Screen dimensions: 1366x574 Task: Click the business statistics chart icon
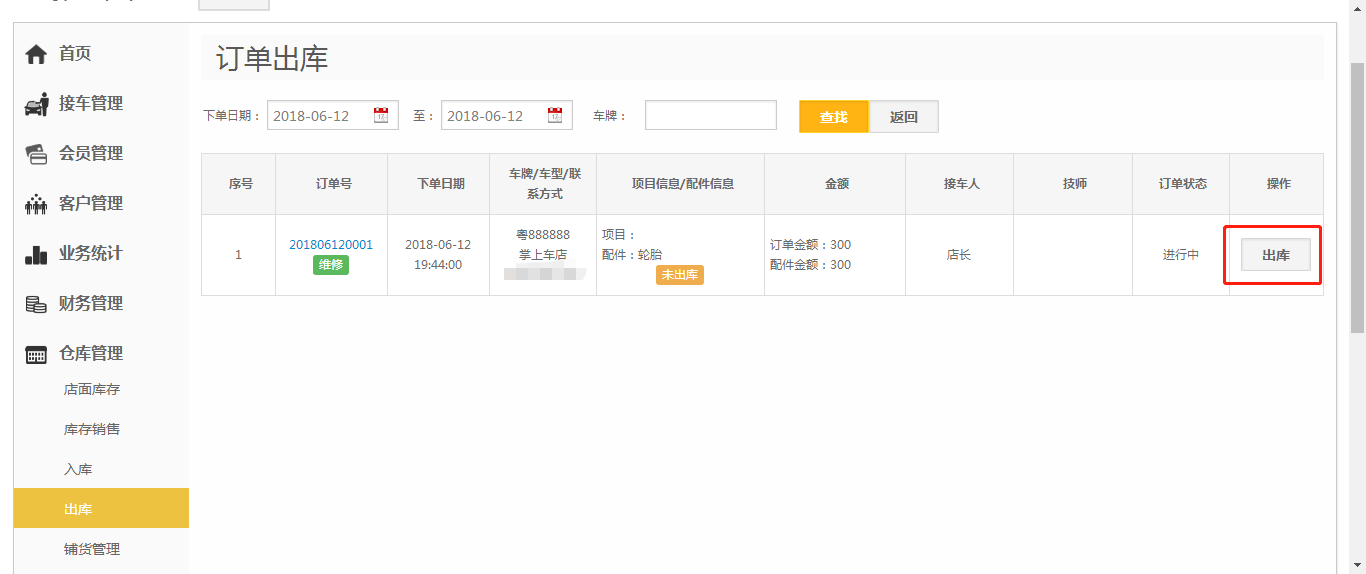tap(36, 254)
